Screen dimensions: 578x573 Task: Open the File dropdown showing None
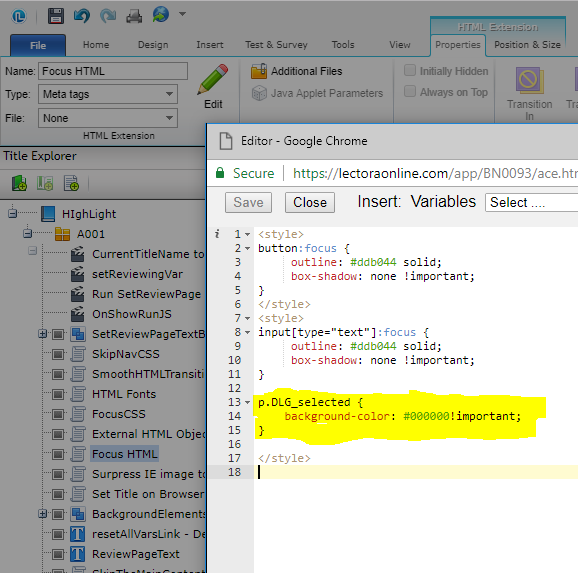108,118
